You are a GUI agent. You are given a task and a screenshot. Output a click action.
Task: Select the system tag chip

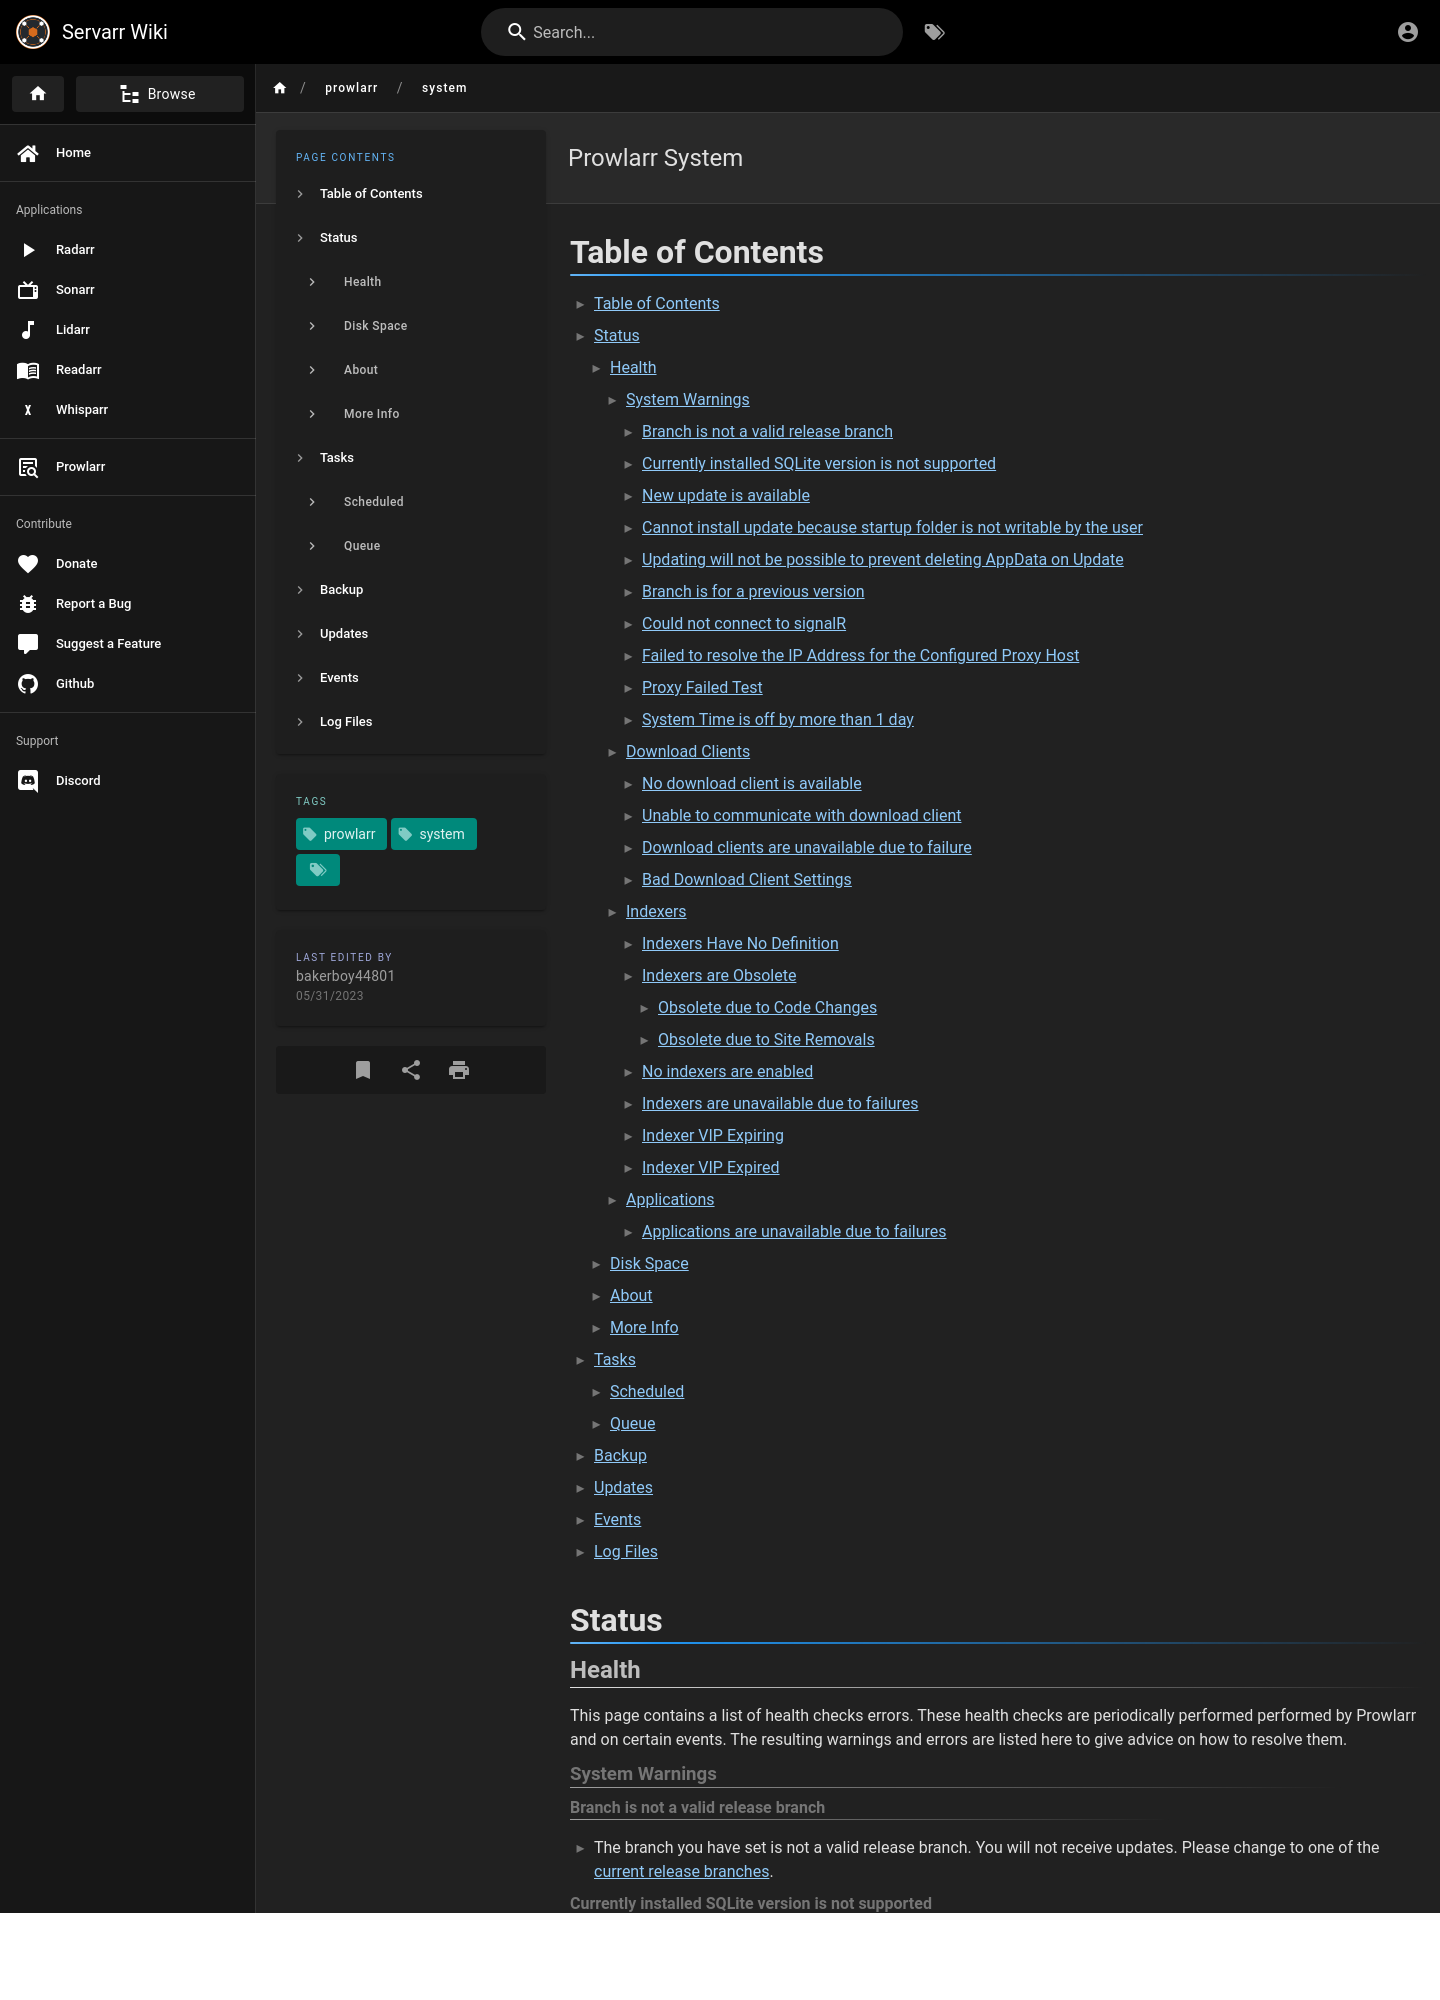pyautogui.click(x=434, y=834)
